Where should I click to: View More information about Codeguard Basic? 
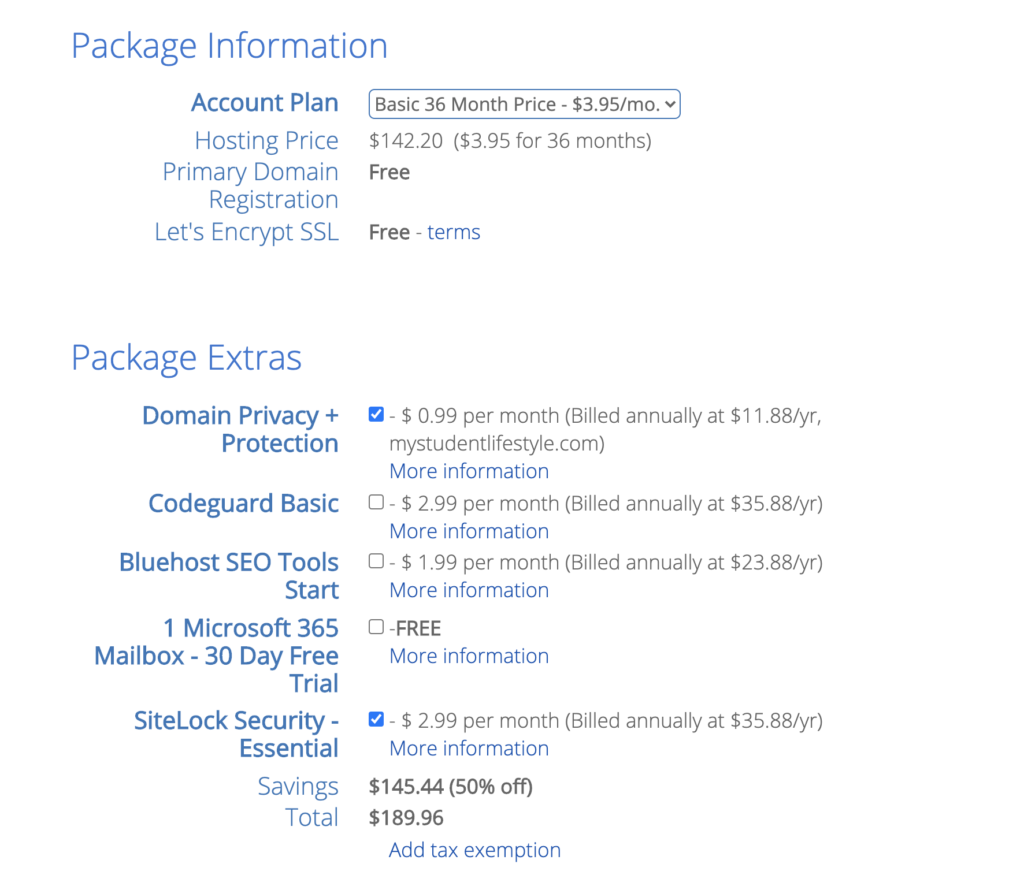tap(469, 531)
